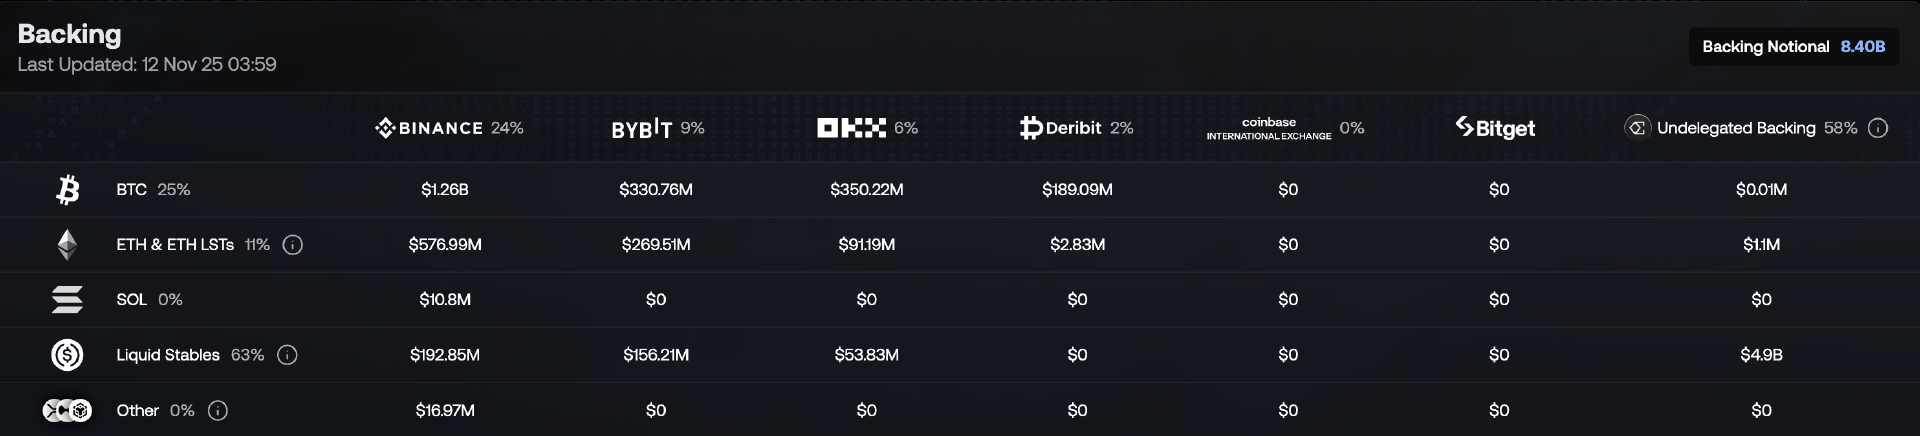This screenshot has width=1920, height=436.
Task: Click the Bitcoin BTC row icon
Action: point(67,189)
